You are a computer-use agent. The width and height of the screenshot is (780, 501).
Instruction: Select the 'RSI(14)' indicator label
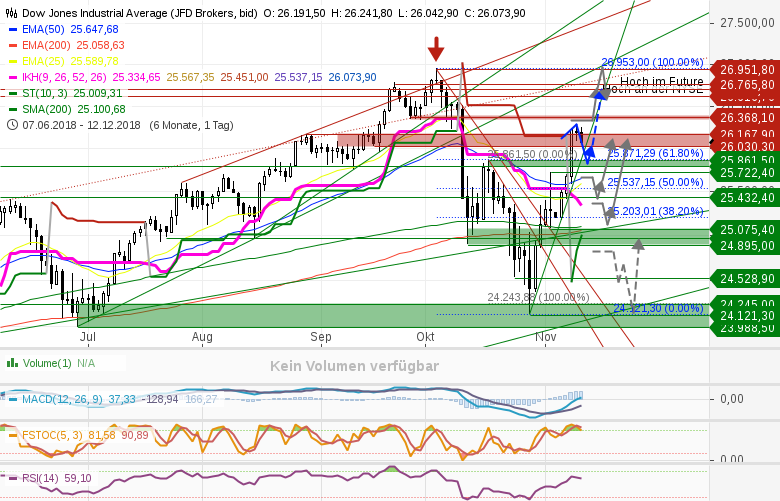[x=40, y=478]
